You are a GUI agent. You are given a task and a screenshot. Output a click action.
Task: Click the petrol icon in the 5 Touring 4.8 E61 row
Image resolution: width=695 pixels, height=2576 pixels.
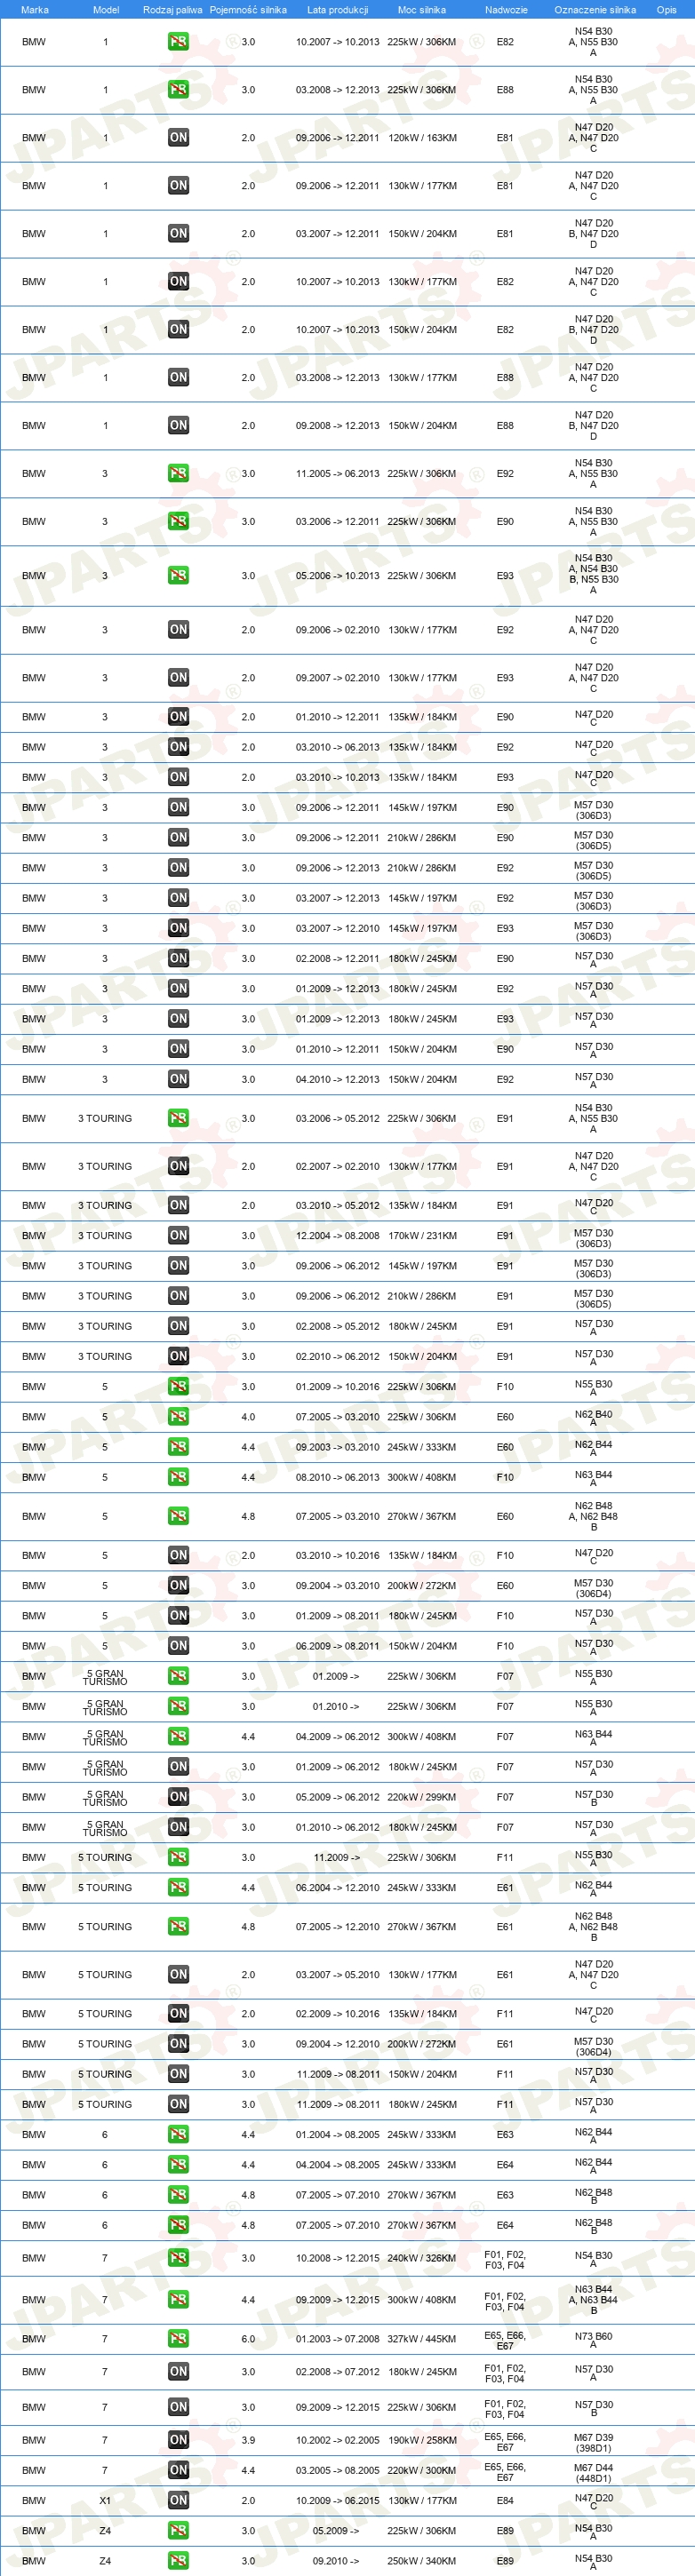coord(178,1927)
